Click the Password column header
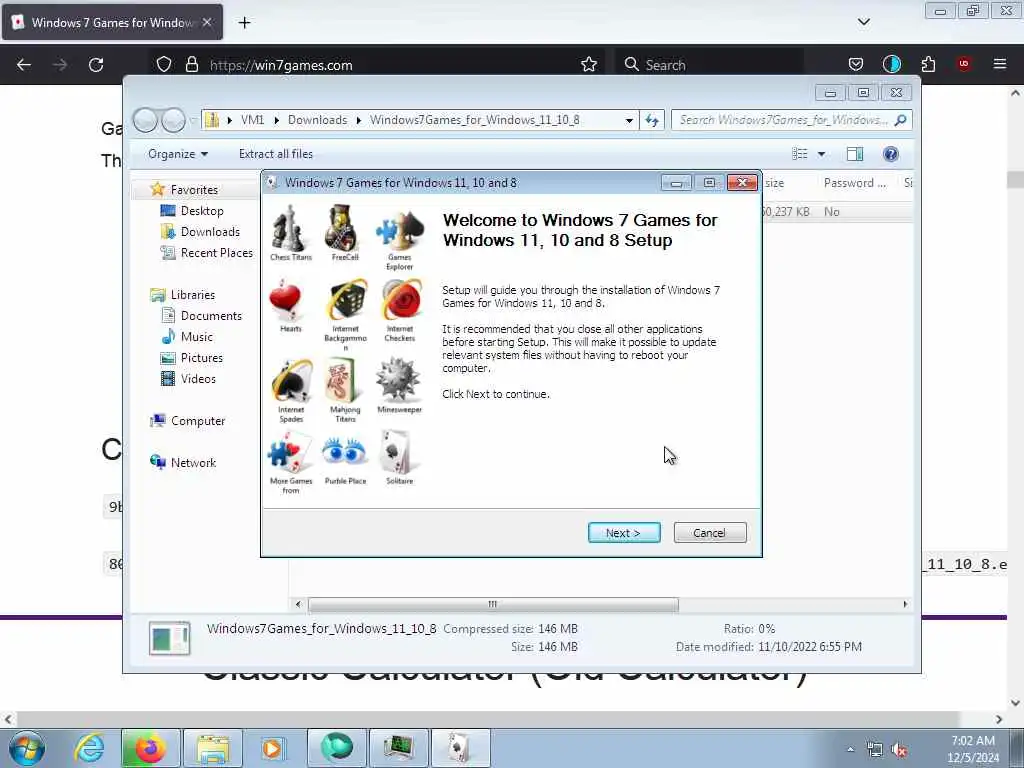This screenshot has width=1024, height=768. click(854, 183)
